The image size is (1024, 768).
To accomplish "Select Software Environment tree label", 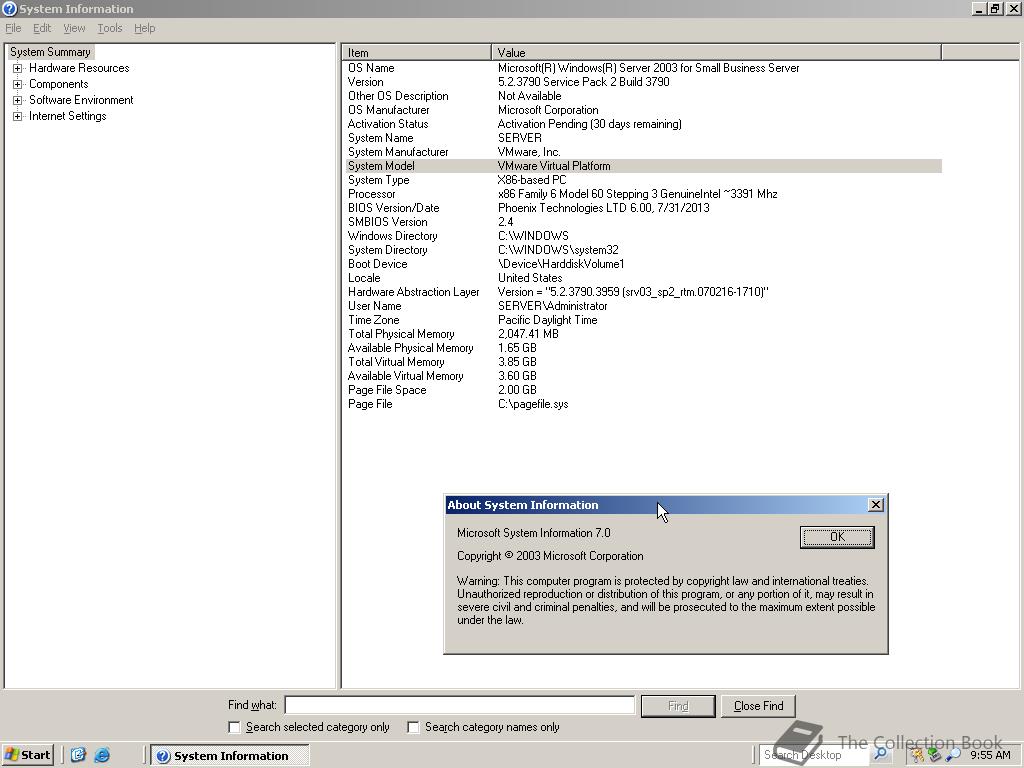I will click(81, 100).
